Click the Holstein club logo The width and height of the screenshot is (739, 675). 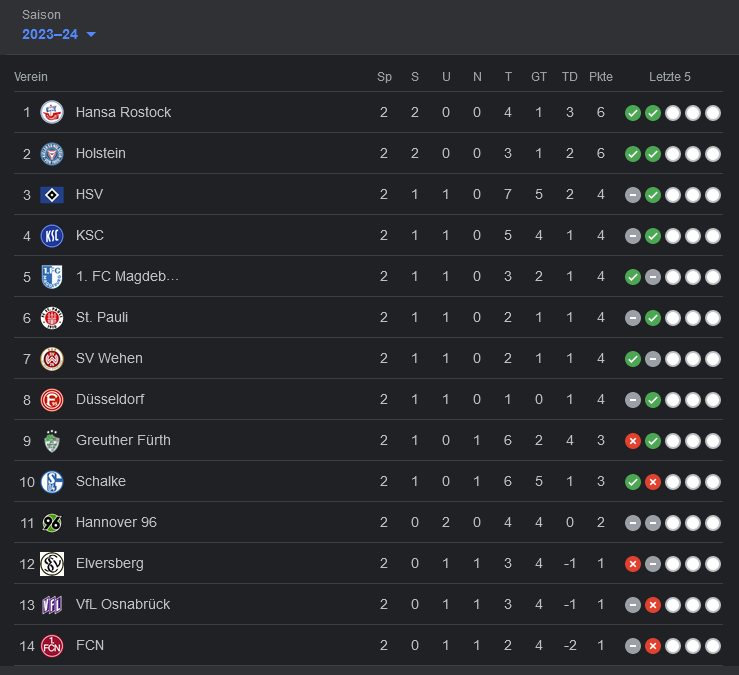[52, 153]
